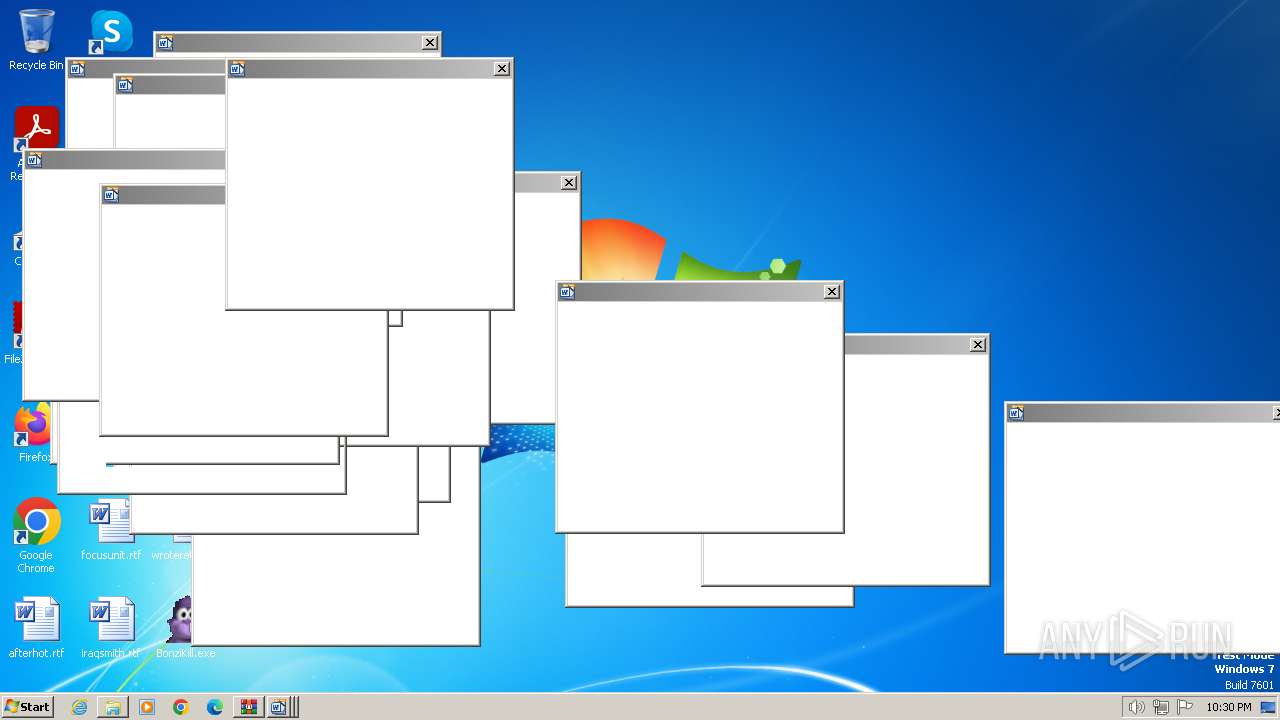Select the afterhot.rtf desktop file

(x=36, y=628)
